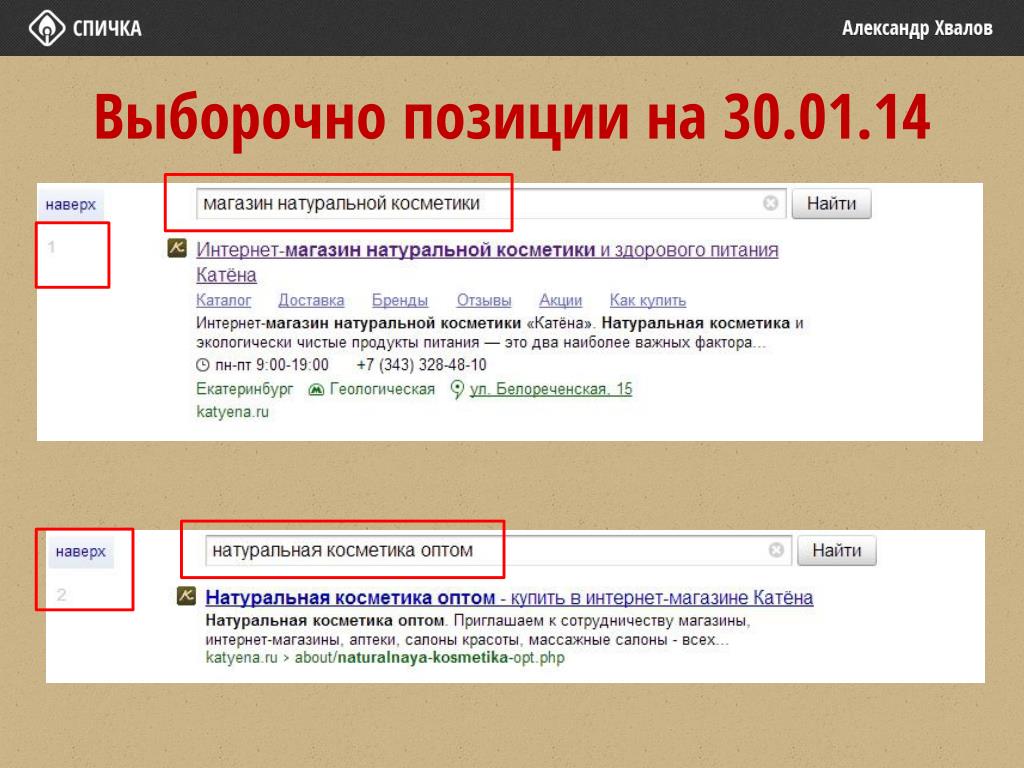Screen dimensions: 1024x768
Task: Click the 'Найти' button of second search
Action: click(x=837, y=551)
